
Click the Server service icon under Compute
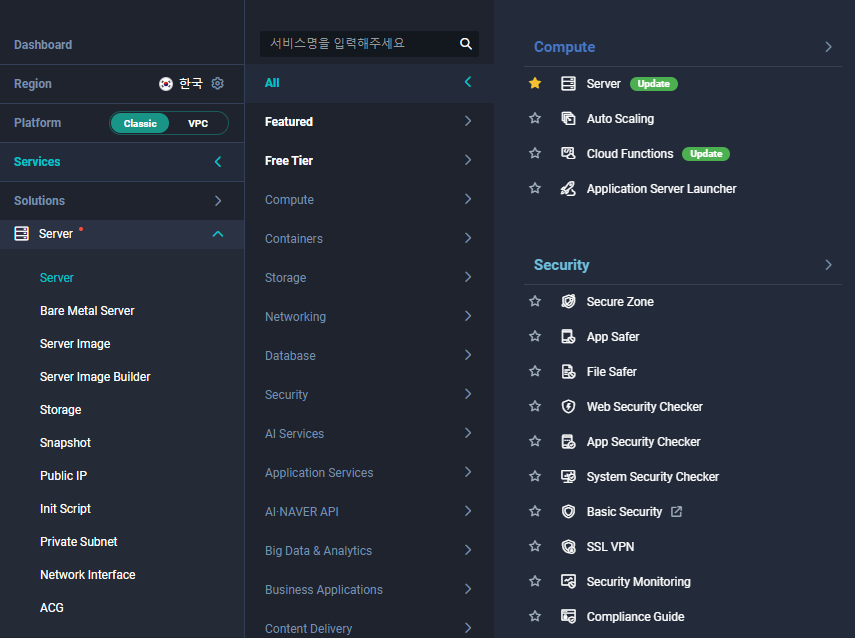click(568, 83)
